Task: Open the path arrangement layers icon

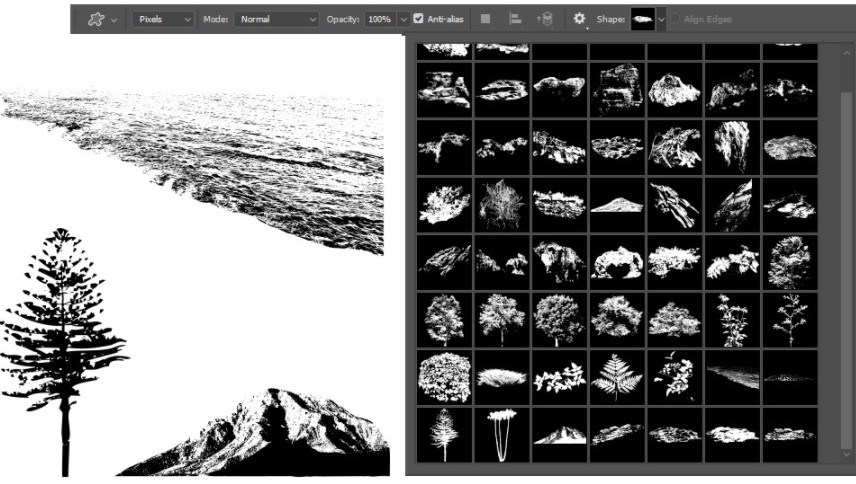Action: [x=545, y=19]
